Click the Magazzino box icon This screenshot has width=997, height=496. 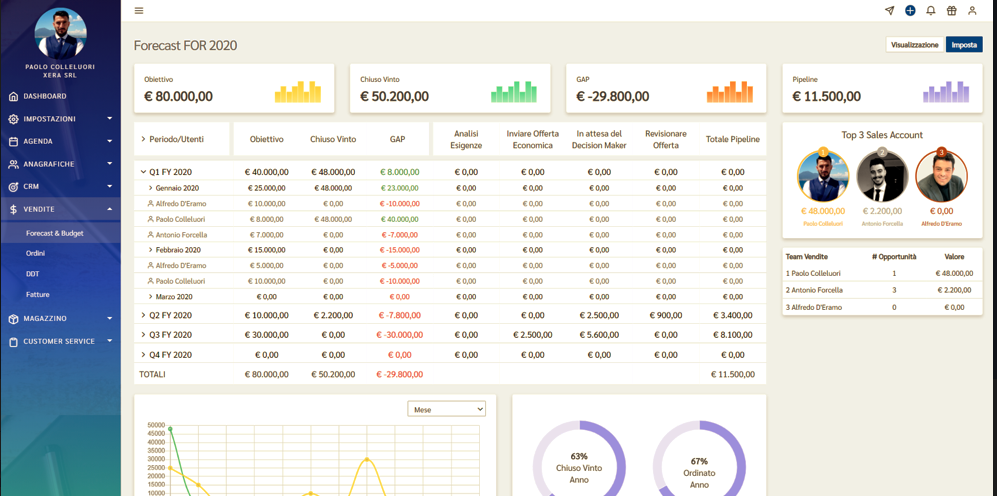tap(13, 319)
